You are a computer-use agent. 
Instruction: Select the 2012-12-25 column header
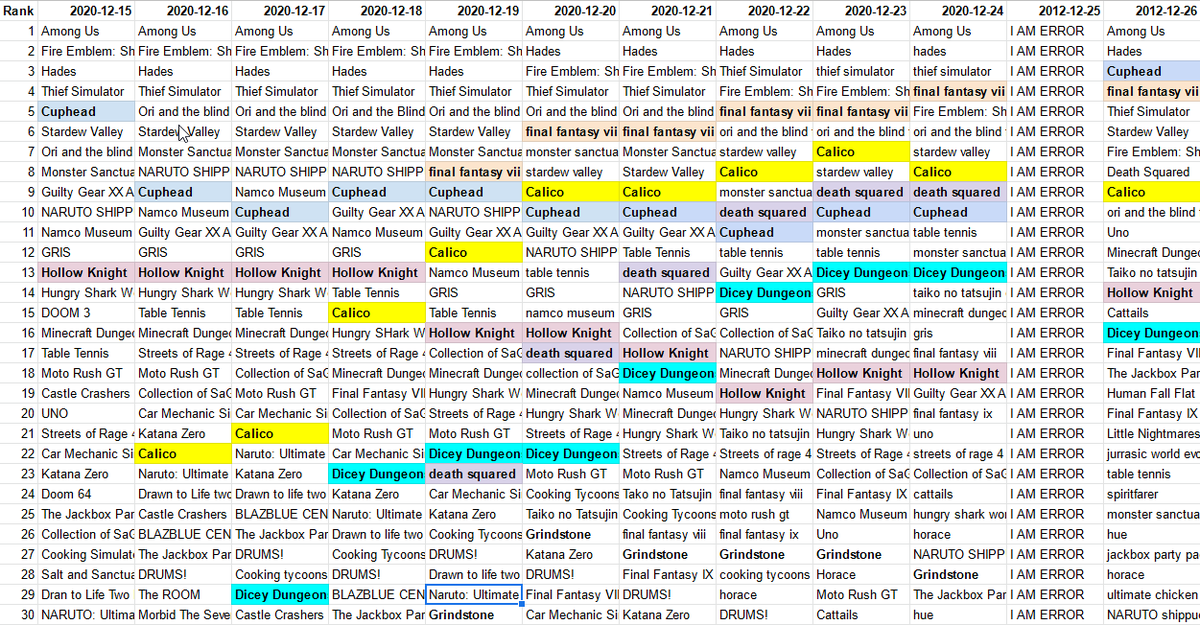pos(1056,11)
